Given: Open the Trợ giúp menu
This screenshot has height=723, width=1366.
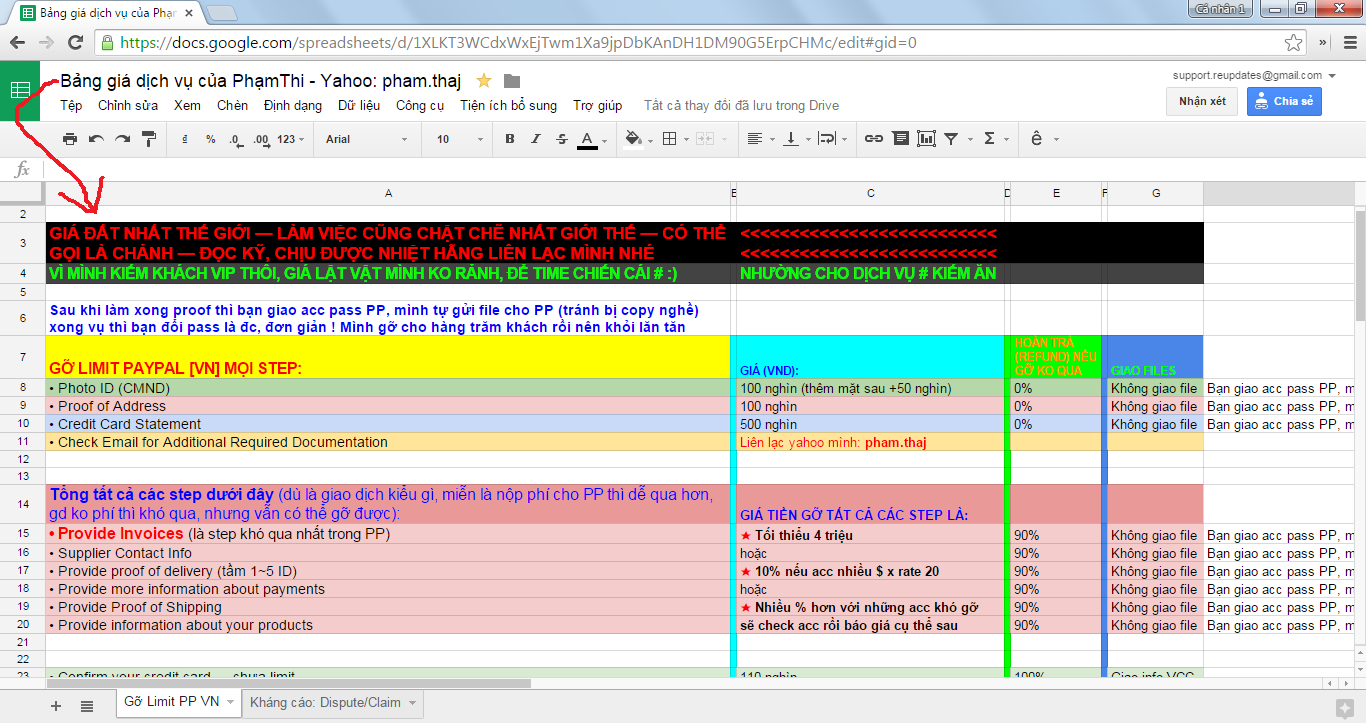Looking at the screenshot, I should tap(597, 105).
